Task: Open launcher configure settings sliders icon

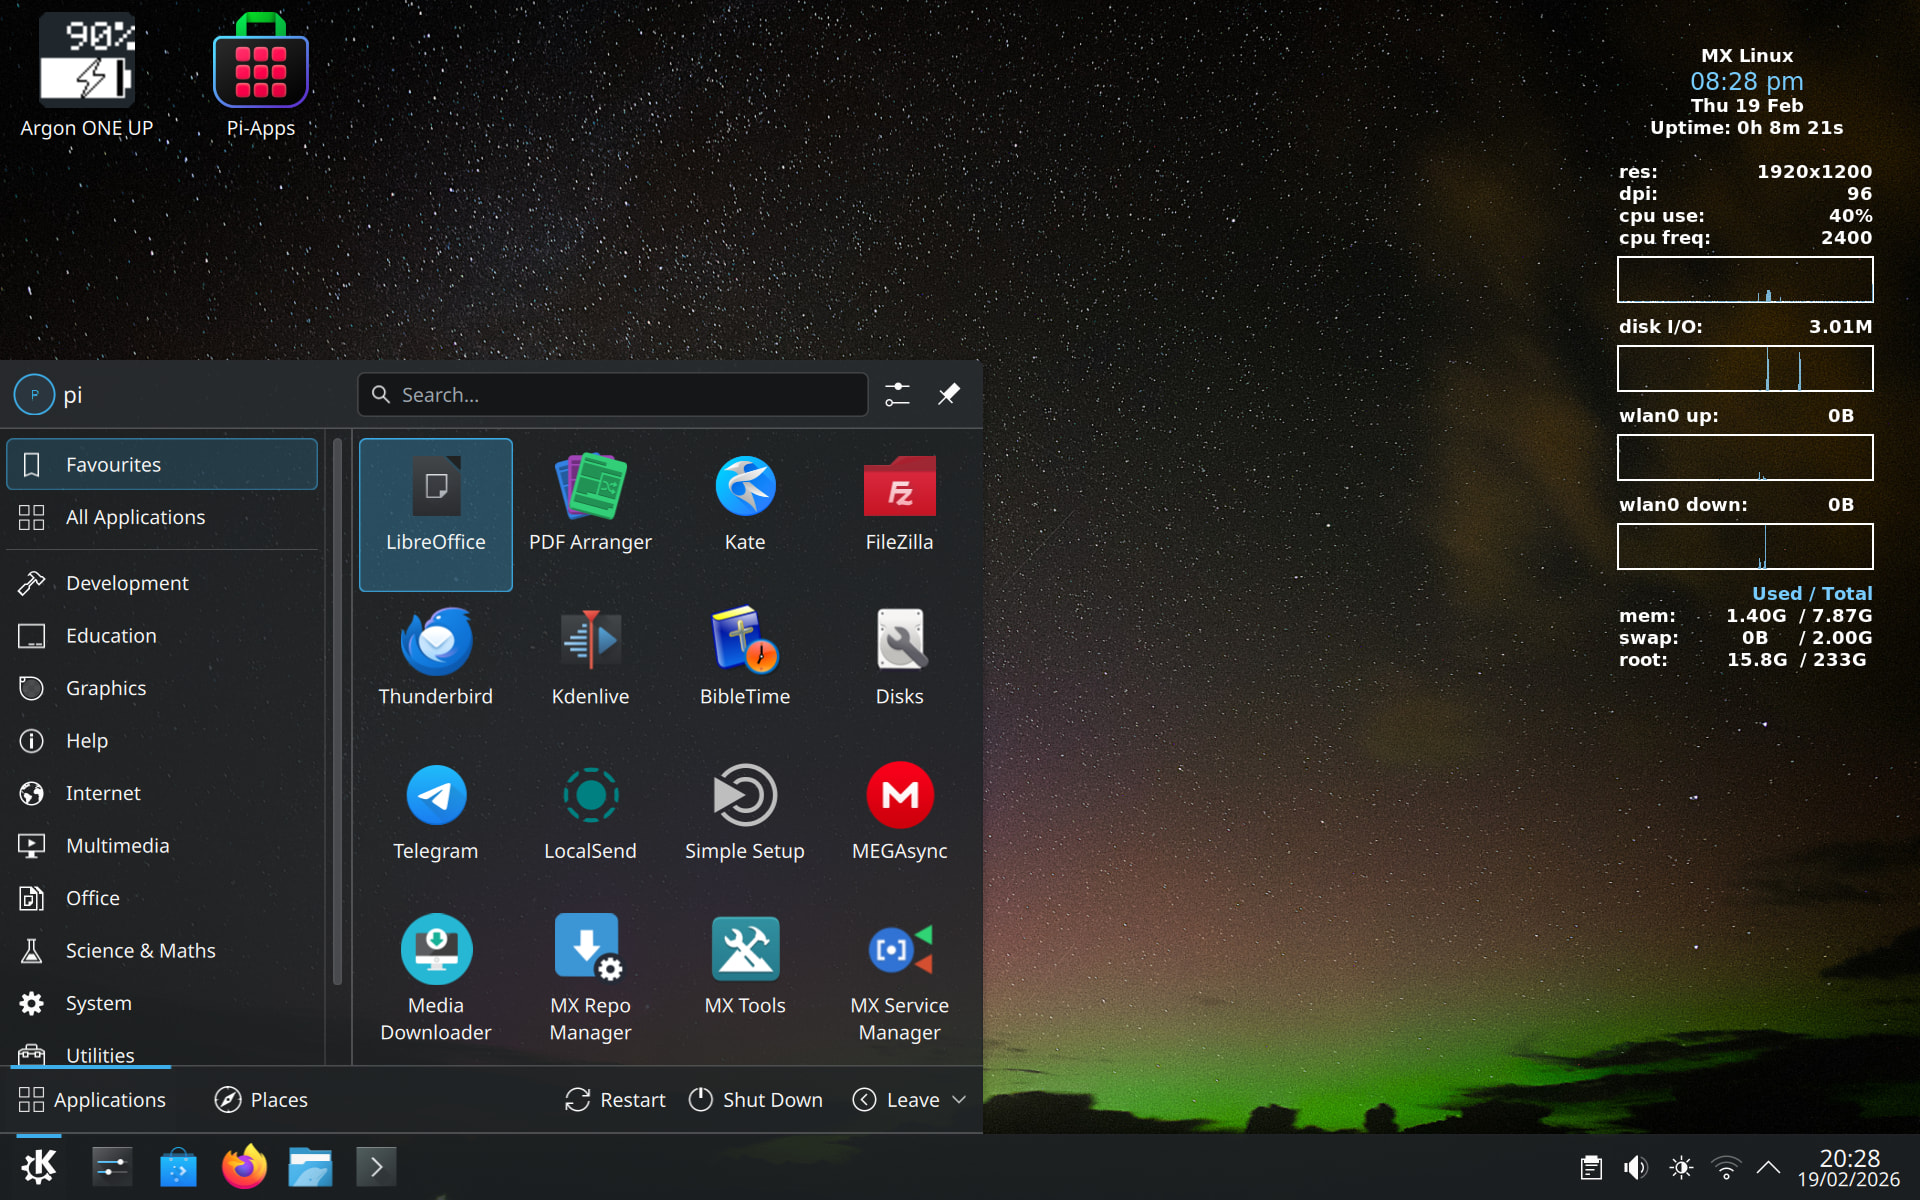Action: [x=897, y=395]
